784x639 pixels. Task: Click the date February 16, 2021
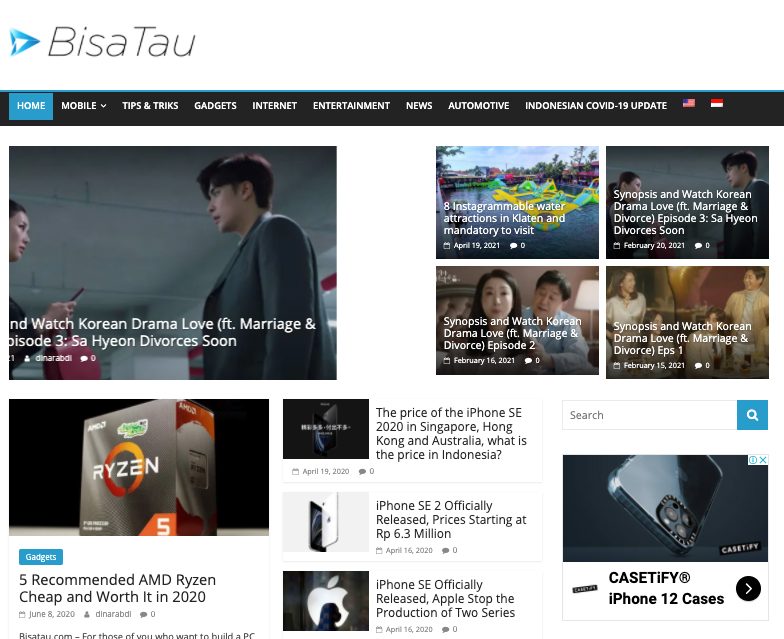pyautogui.click(x=484, y=360)
